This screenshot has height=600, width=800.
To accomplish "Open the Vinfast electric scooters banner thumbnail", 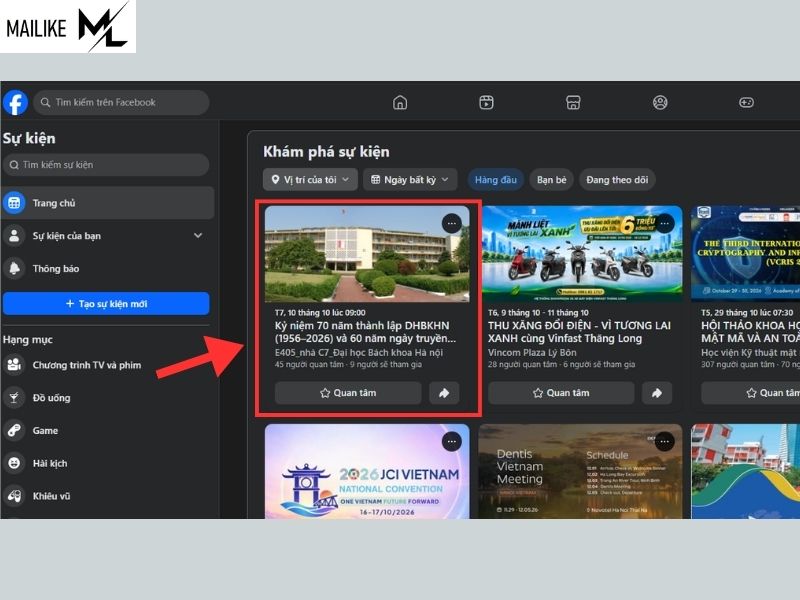I will [x=582, y=254].
